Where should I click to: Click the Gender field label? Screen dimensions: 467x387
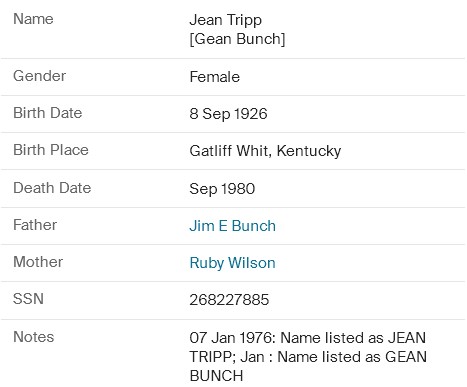pos(39,76)
